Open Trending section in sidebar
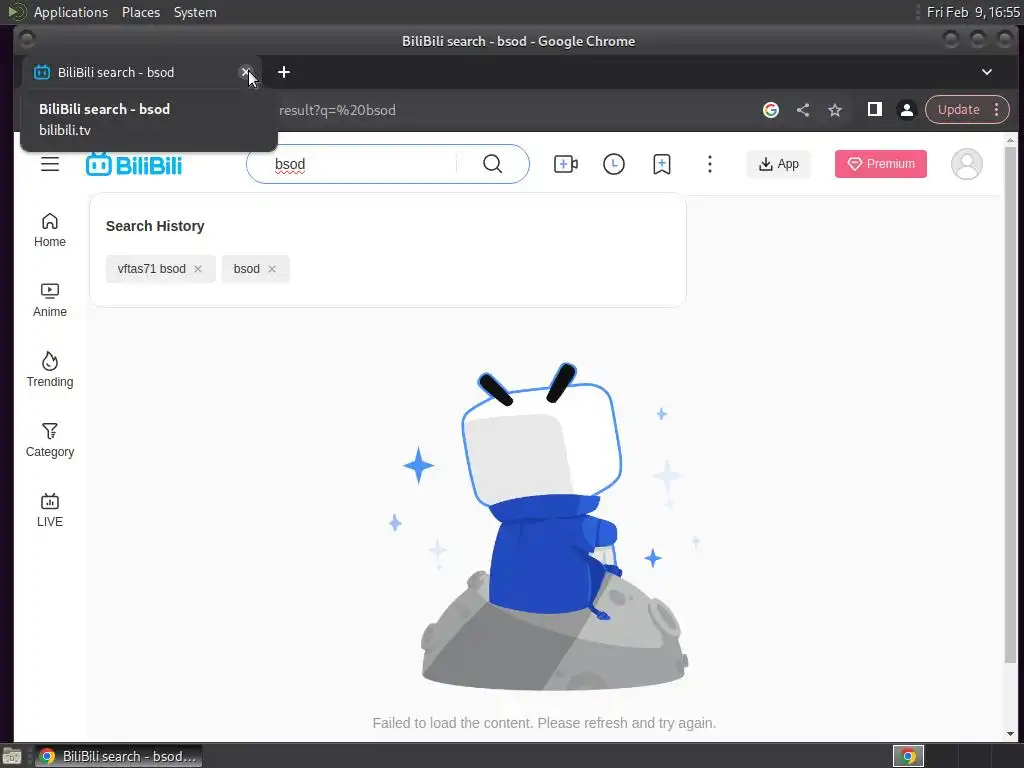Image resolution: width=1024 pixels, height=768 pixels. coord(50,370)
